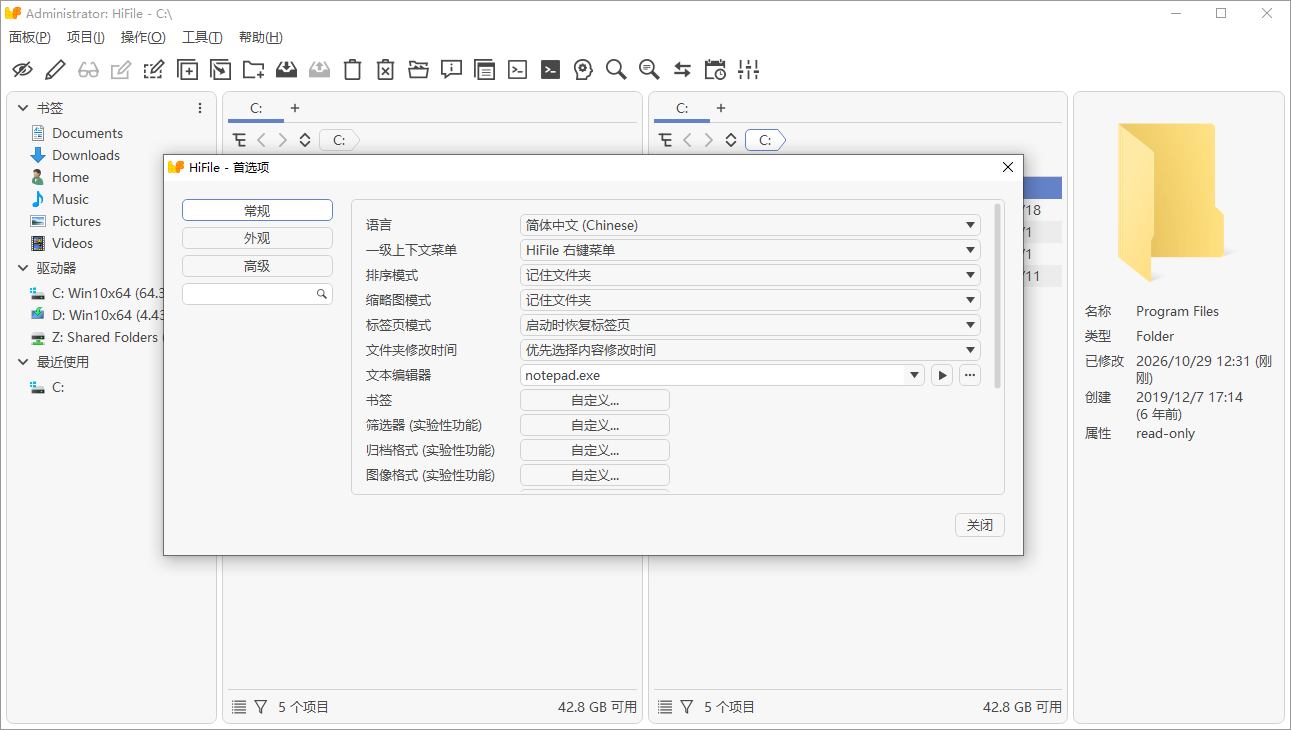Open the 文件夹修改时间 dropdown
This screenshot has height=730, width=1291.
coord(750,350)
